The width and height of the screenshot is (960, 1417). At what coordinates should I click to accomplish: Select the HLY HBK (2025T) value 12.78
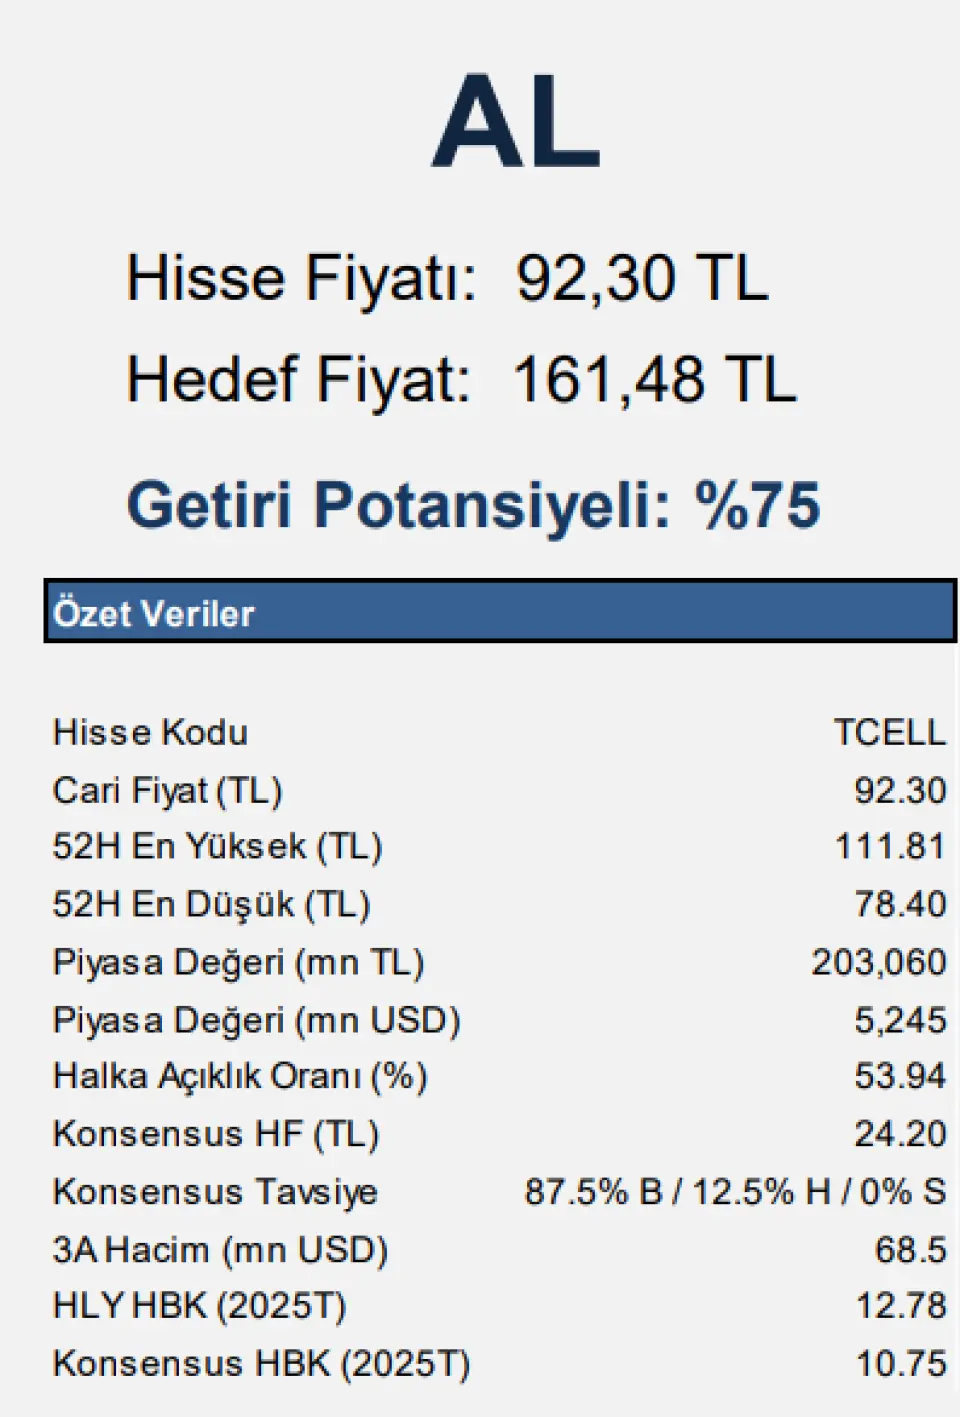(x=901, y=1306)
